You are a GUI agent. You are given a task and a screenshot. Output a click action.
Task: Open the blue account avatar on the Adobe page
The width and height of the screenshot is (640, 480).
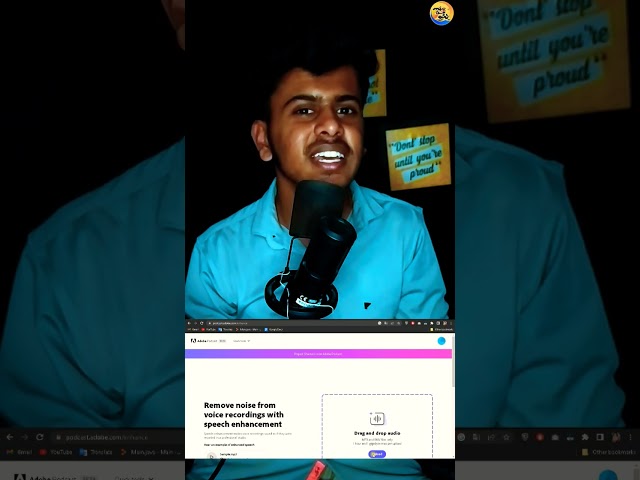coord(441,341)
